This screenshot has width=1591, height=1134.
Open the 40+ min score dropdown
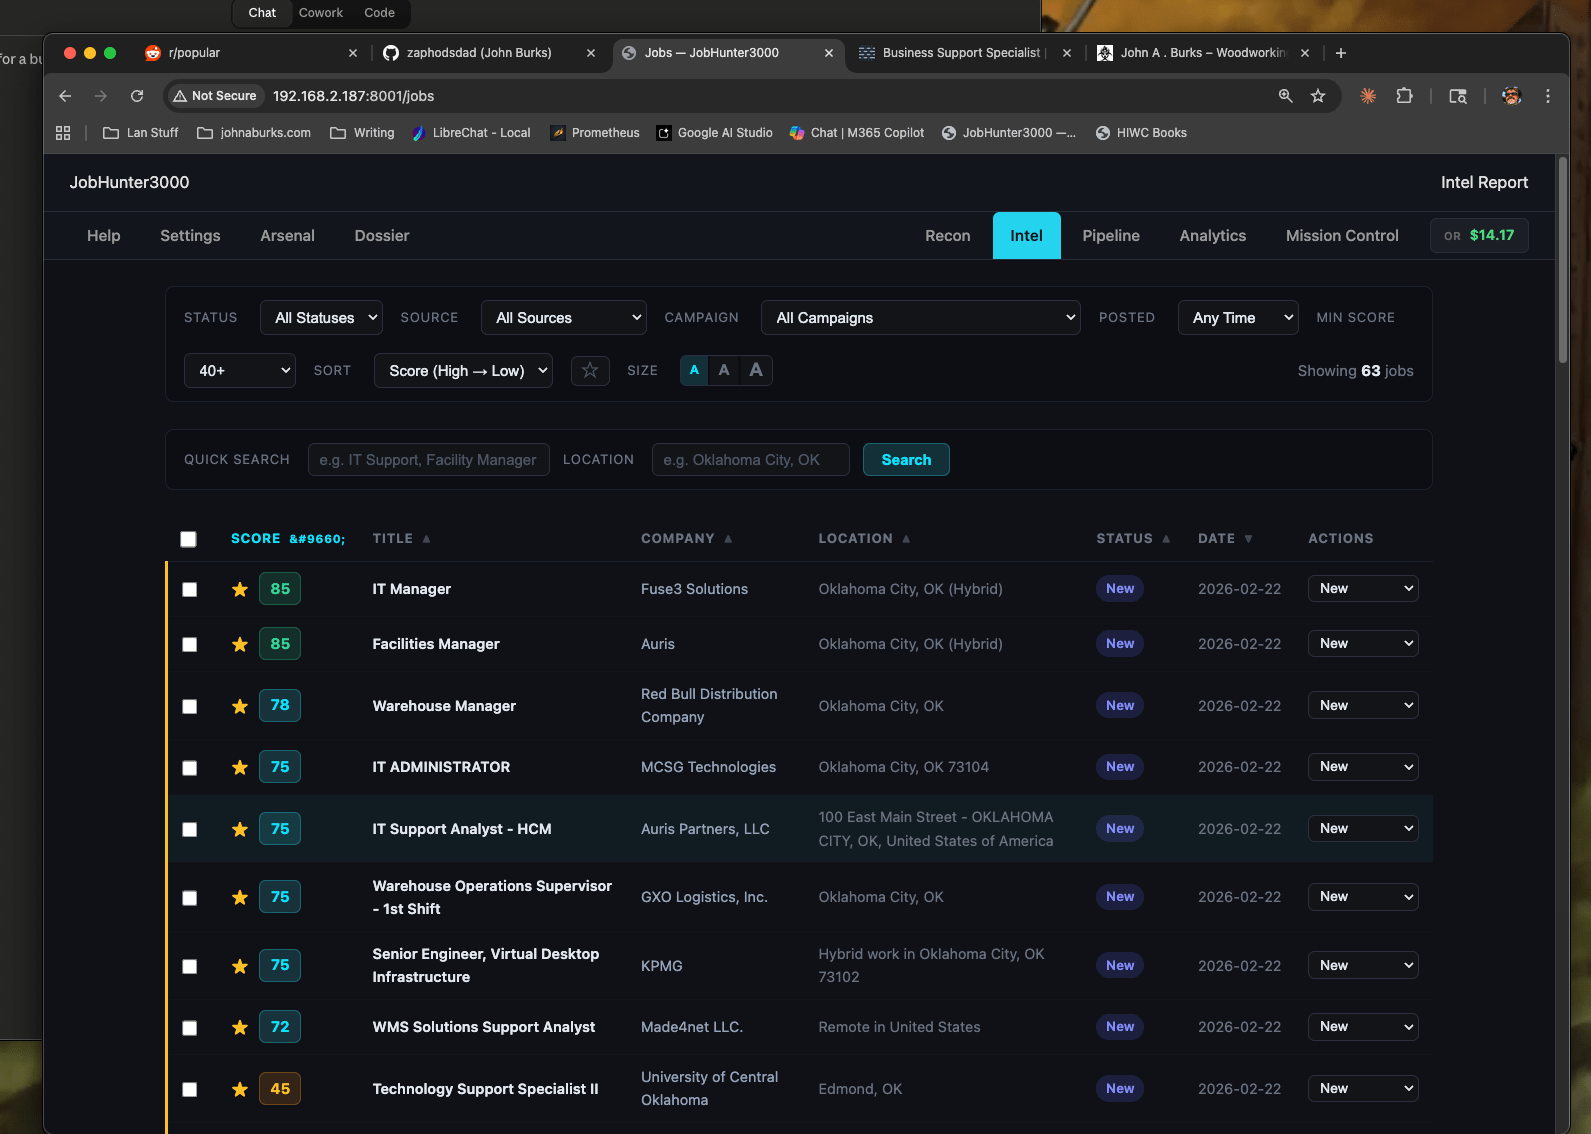click(x=240, y=371)
